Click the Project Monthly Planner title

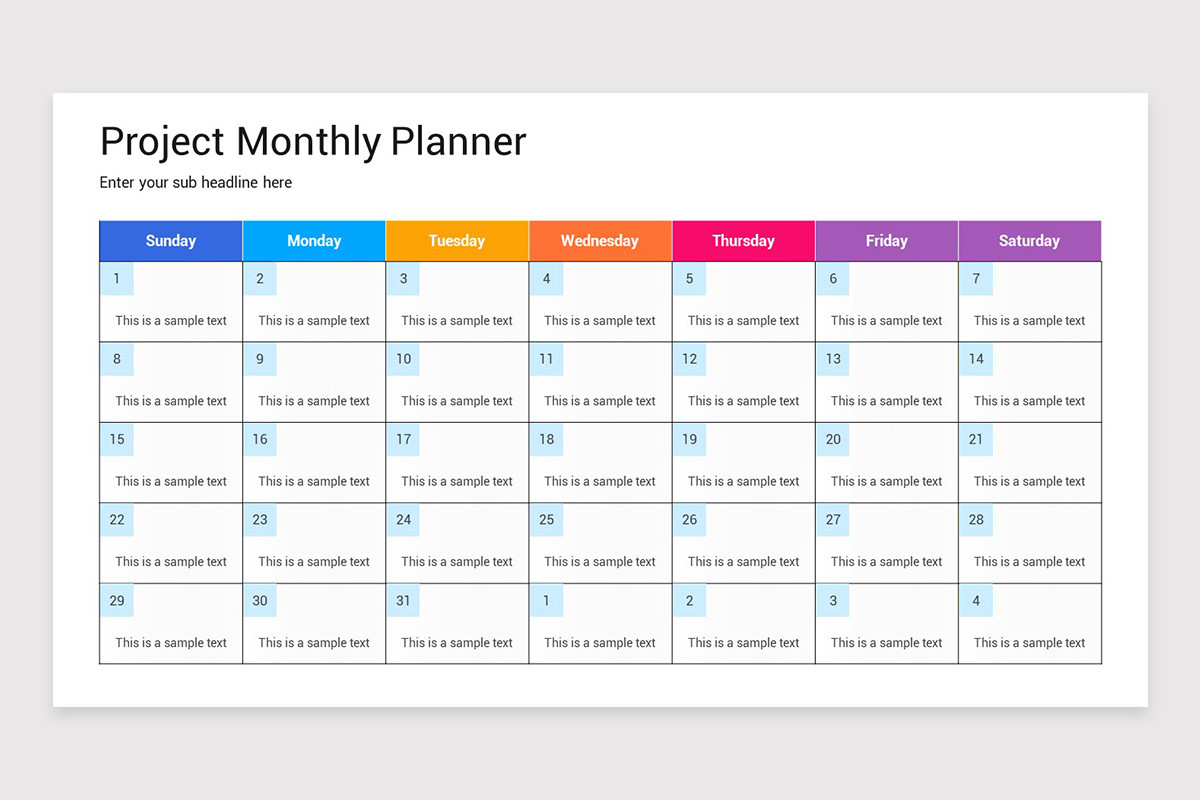(x=313, y=142)
